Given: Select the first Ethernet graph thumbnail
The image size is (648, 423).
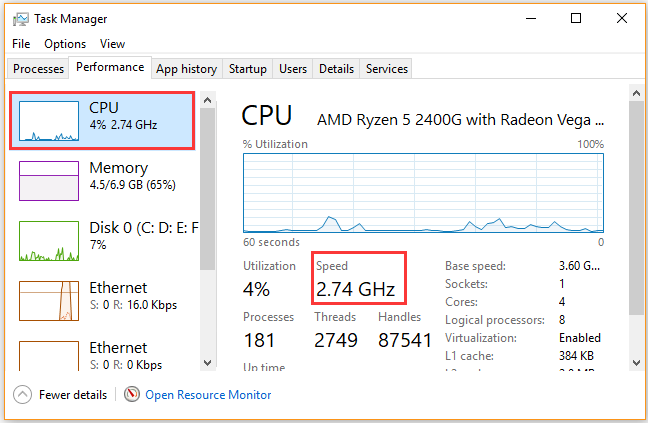Looking at the screenshot, I should pyautogui.click(x=49, y=300).
